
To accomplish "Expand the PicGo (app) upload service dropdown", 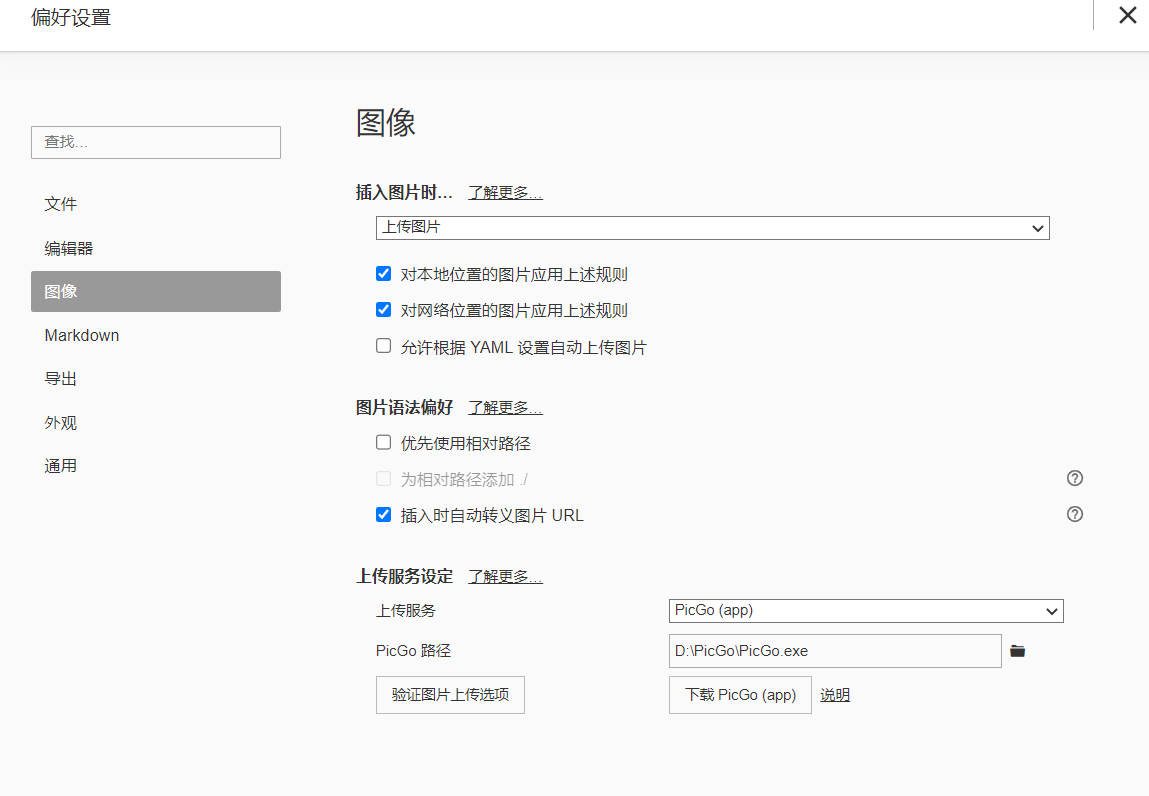I will (865, 611).
